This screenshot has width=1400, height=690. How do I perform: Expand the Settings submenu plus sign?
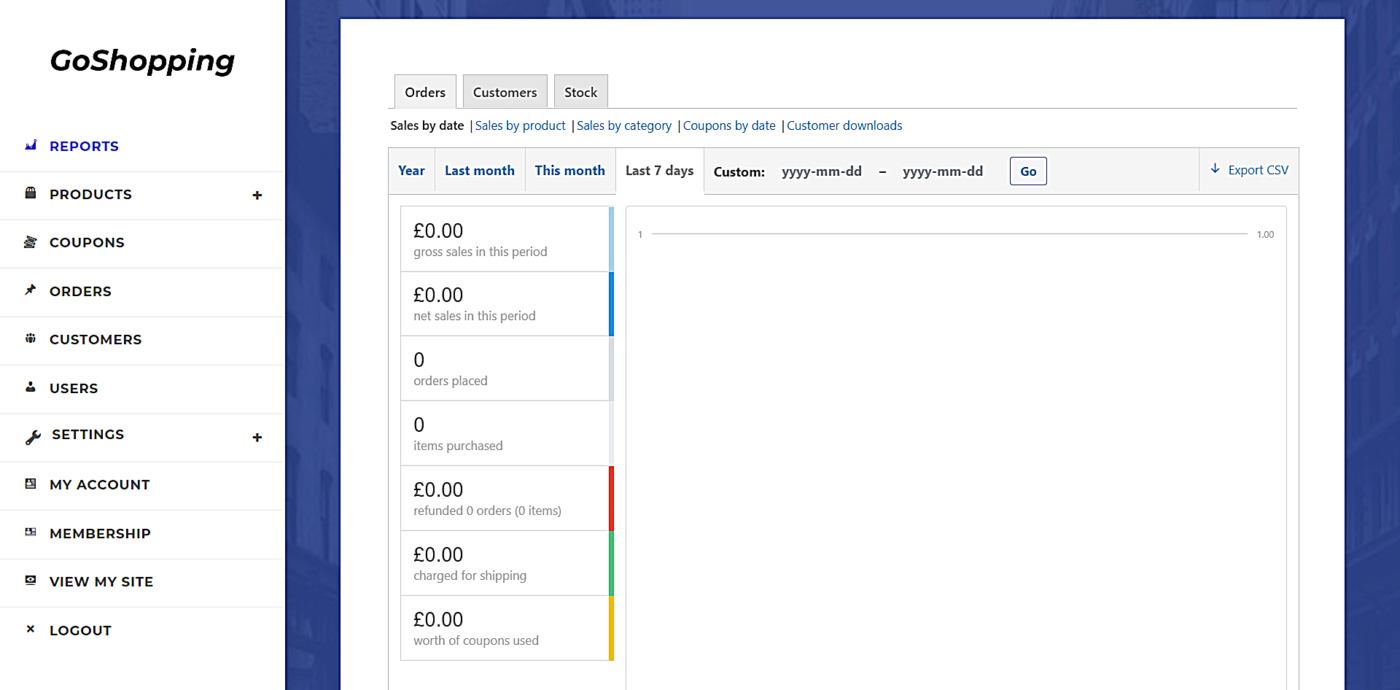pos(257,437)
